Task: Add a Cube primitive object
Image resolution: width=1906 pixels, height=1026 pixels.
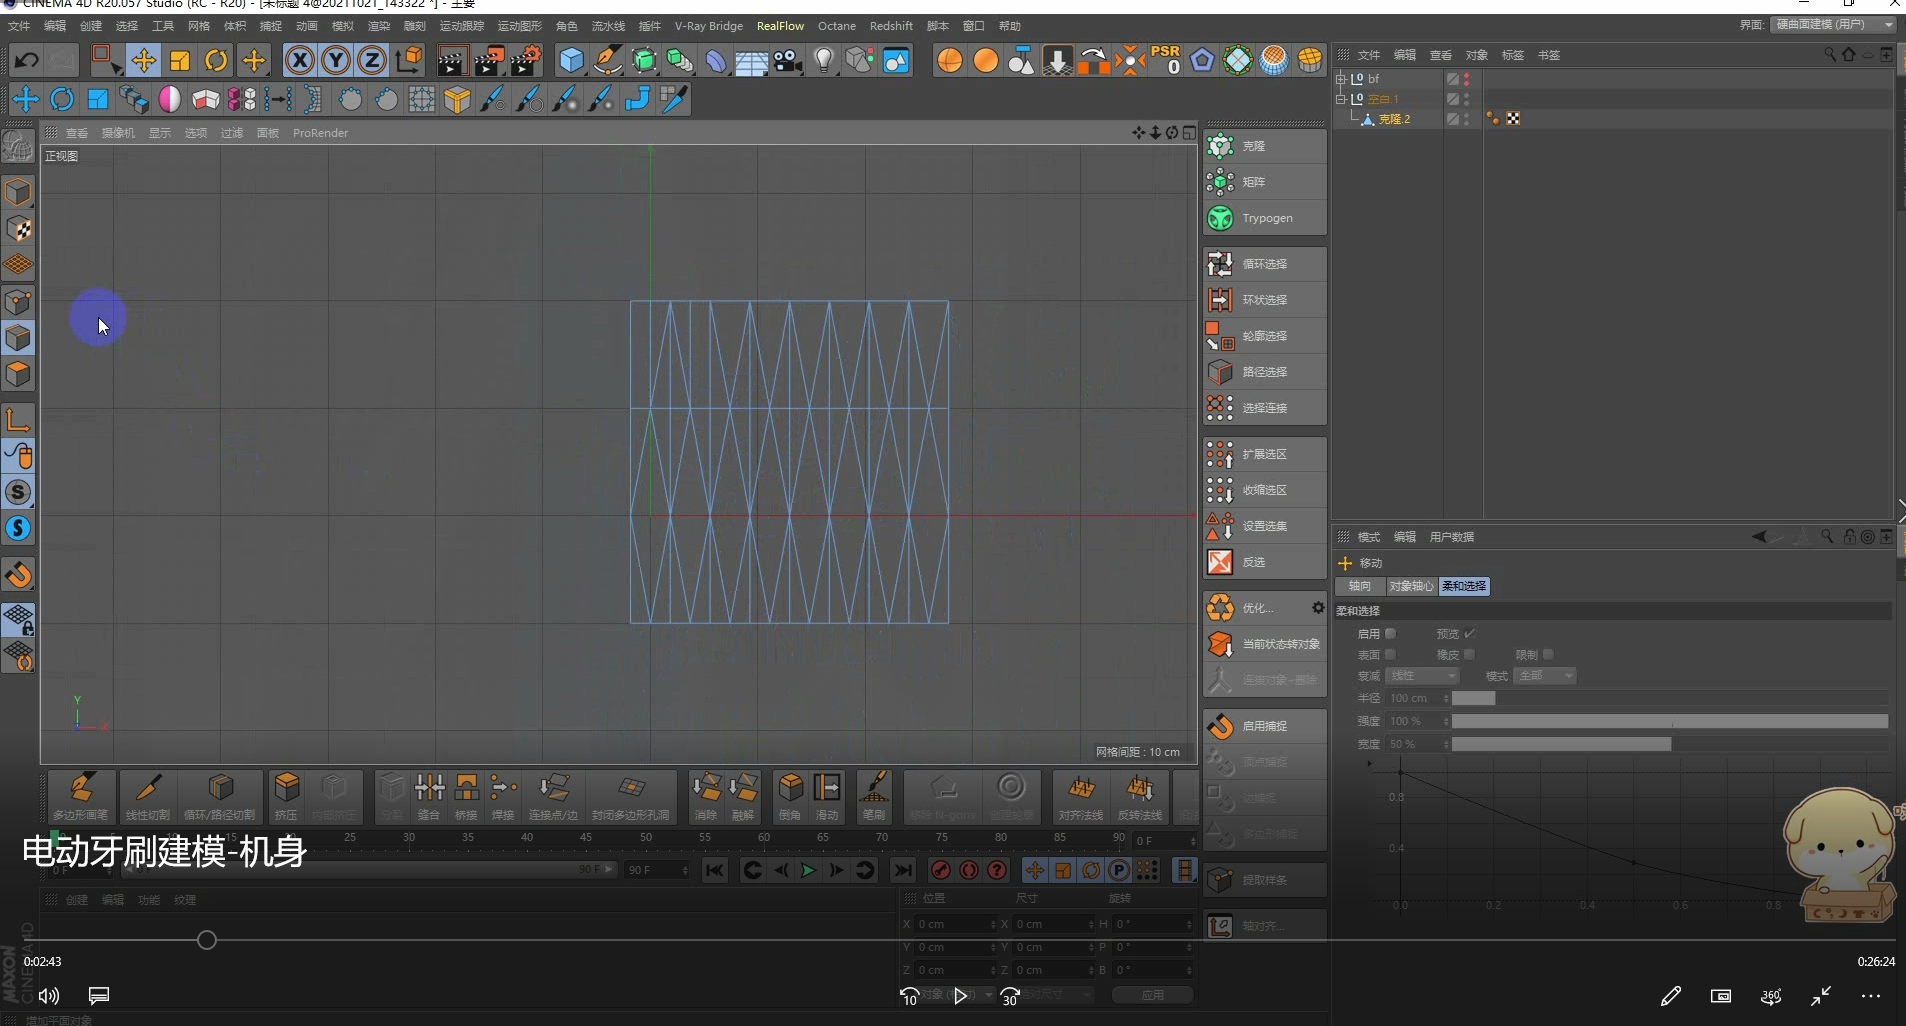Action: point(571,61)
